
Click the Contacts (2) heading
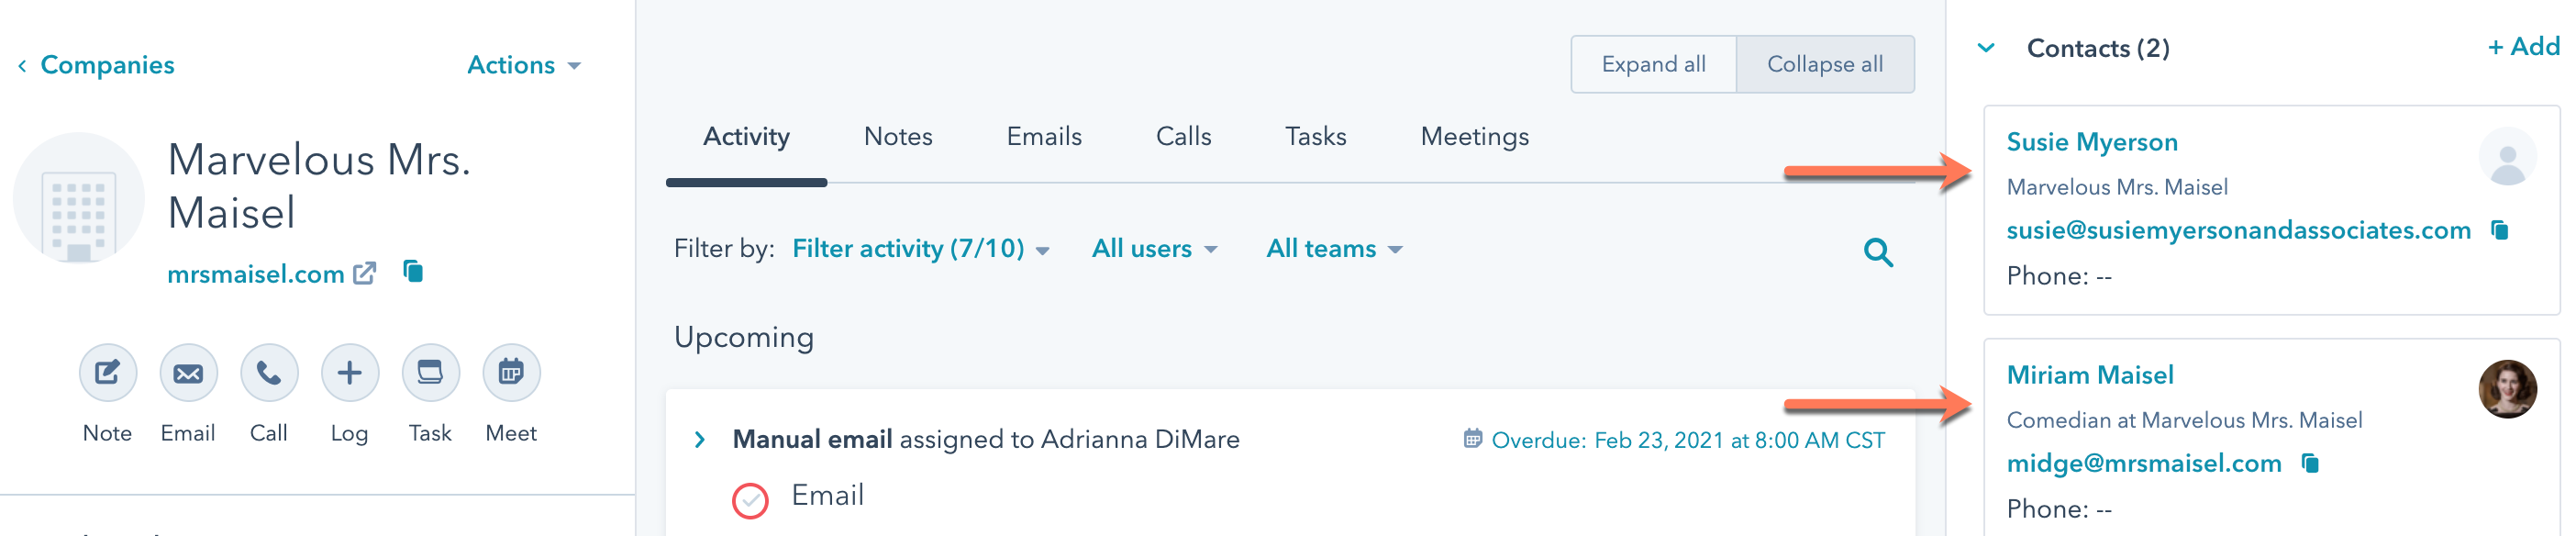(2098, 48)
